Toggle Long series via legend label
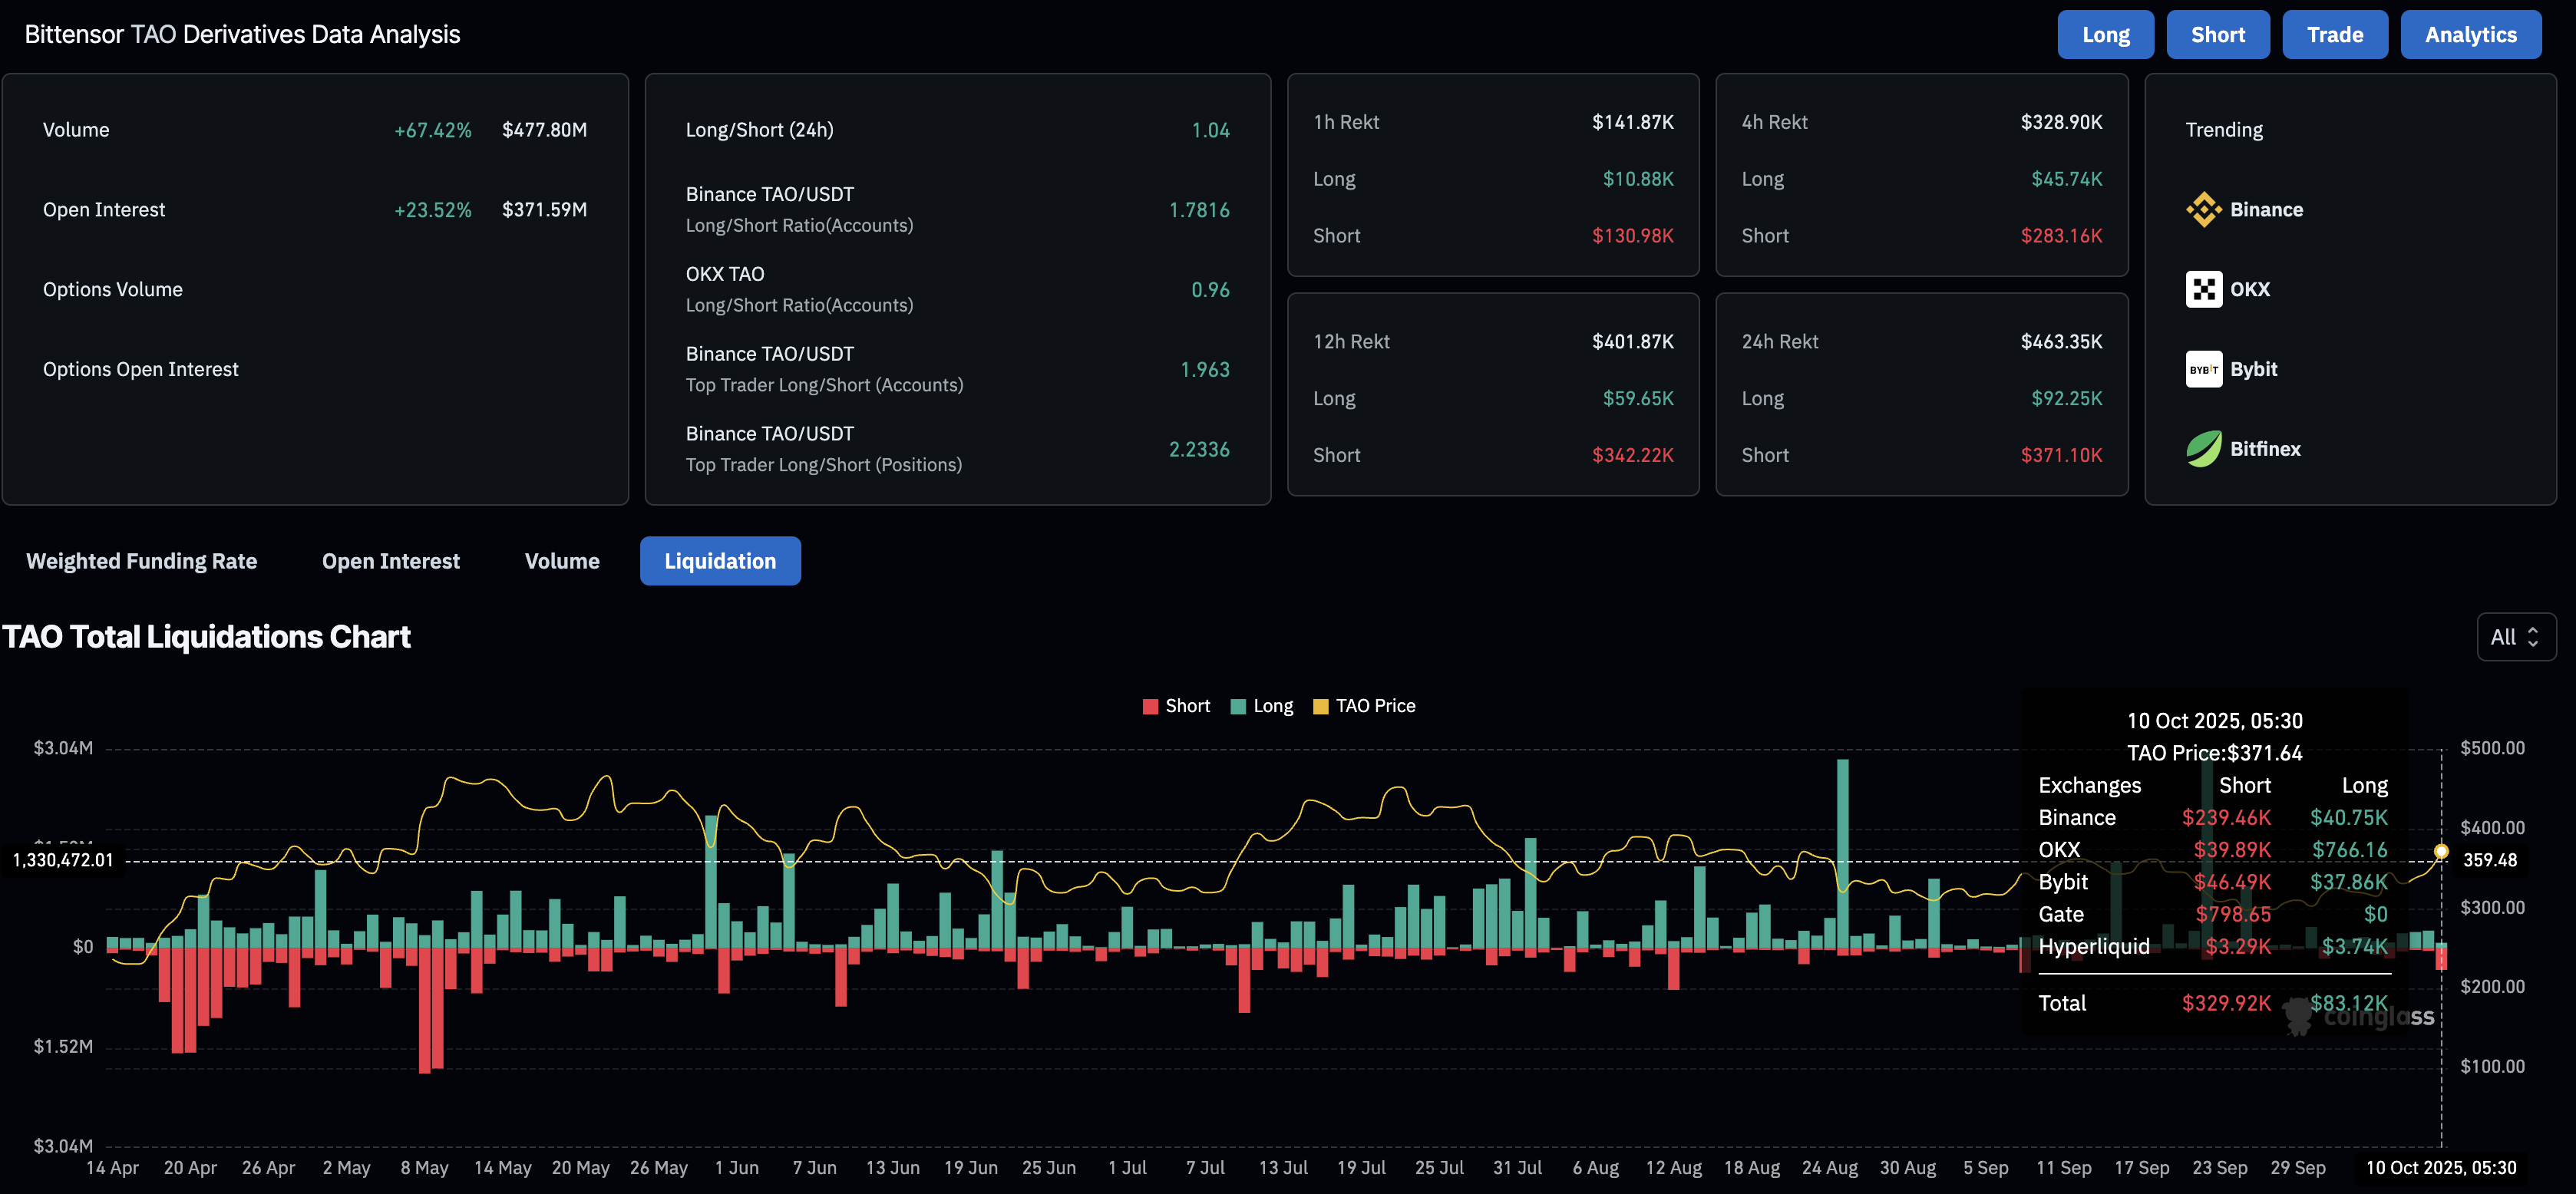The width and height of the screenshot is (2576, 1194). pos(1273,706)
